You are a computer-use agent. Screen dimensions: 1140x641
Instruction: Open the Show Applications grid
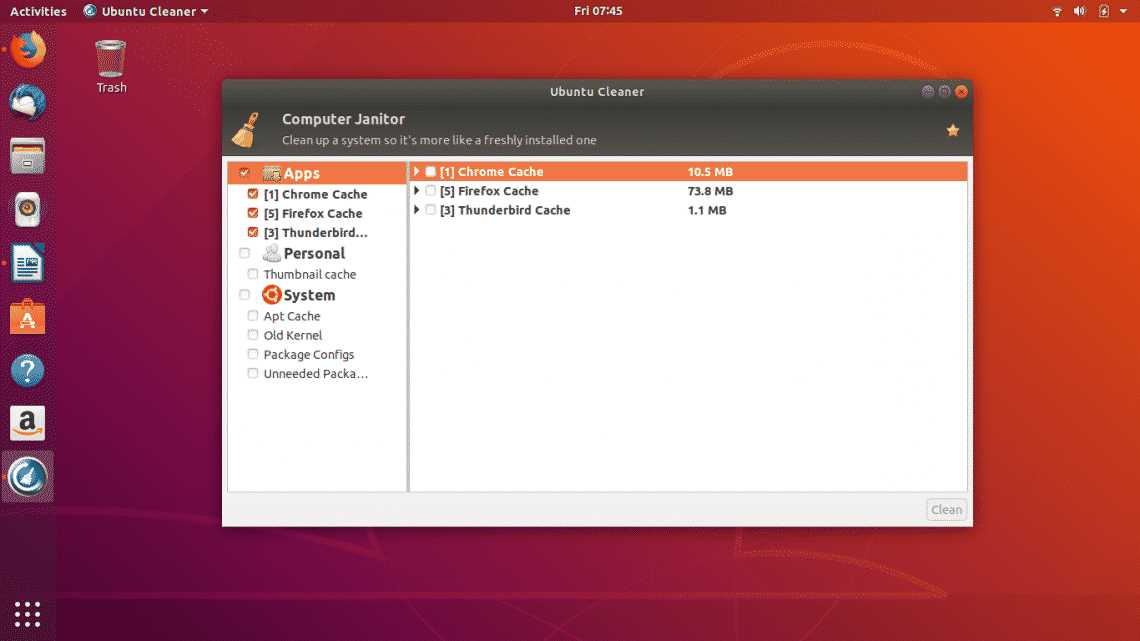pyautogui.click(x=27, y=613)
